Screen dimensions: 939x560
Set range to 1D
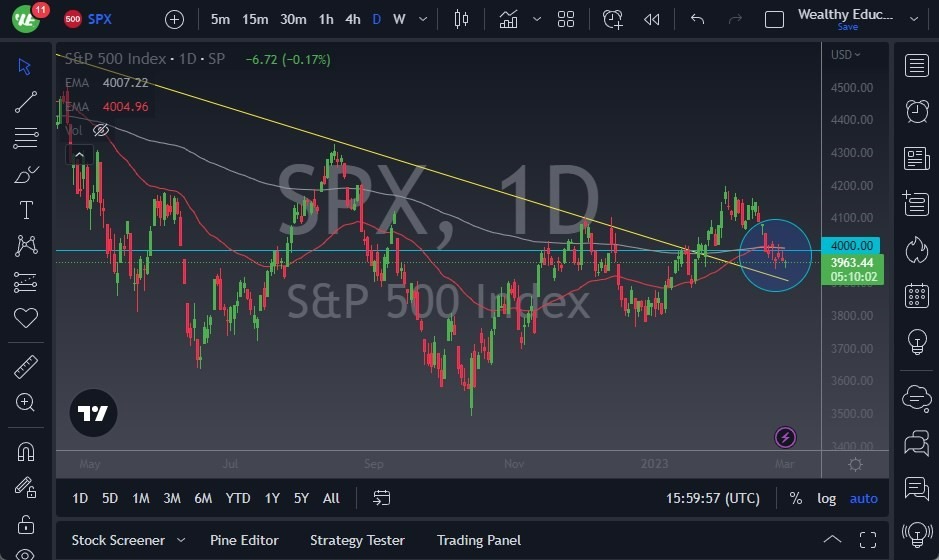80,498
